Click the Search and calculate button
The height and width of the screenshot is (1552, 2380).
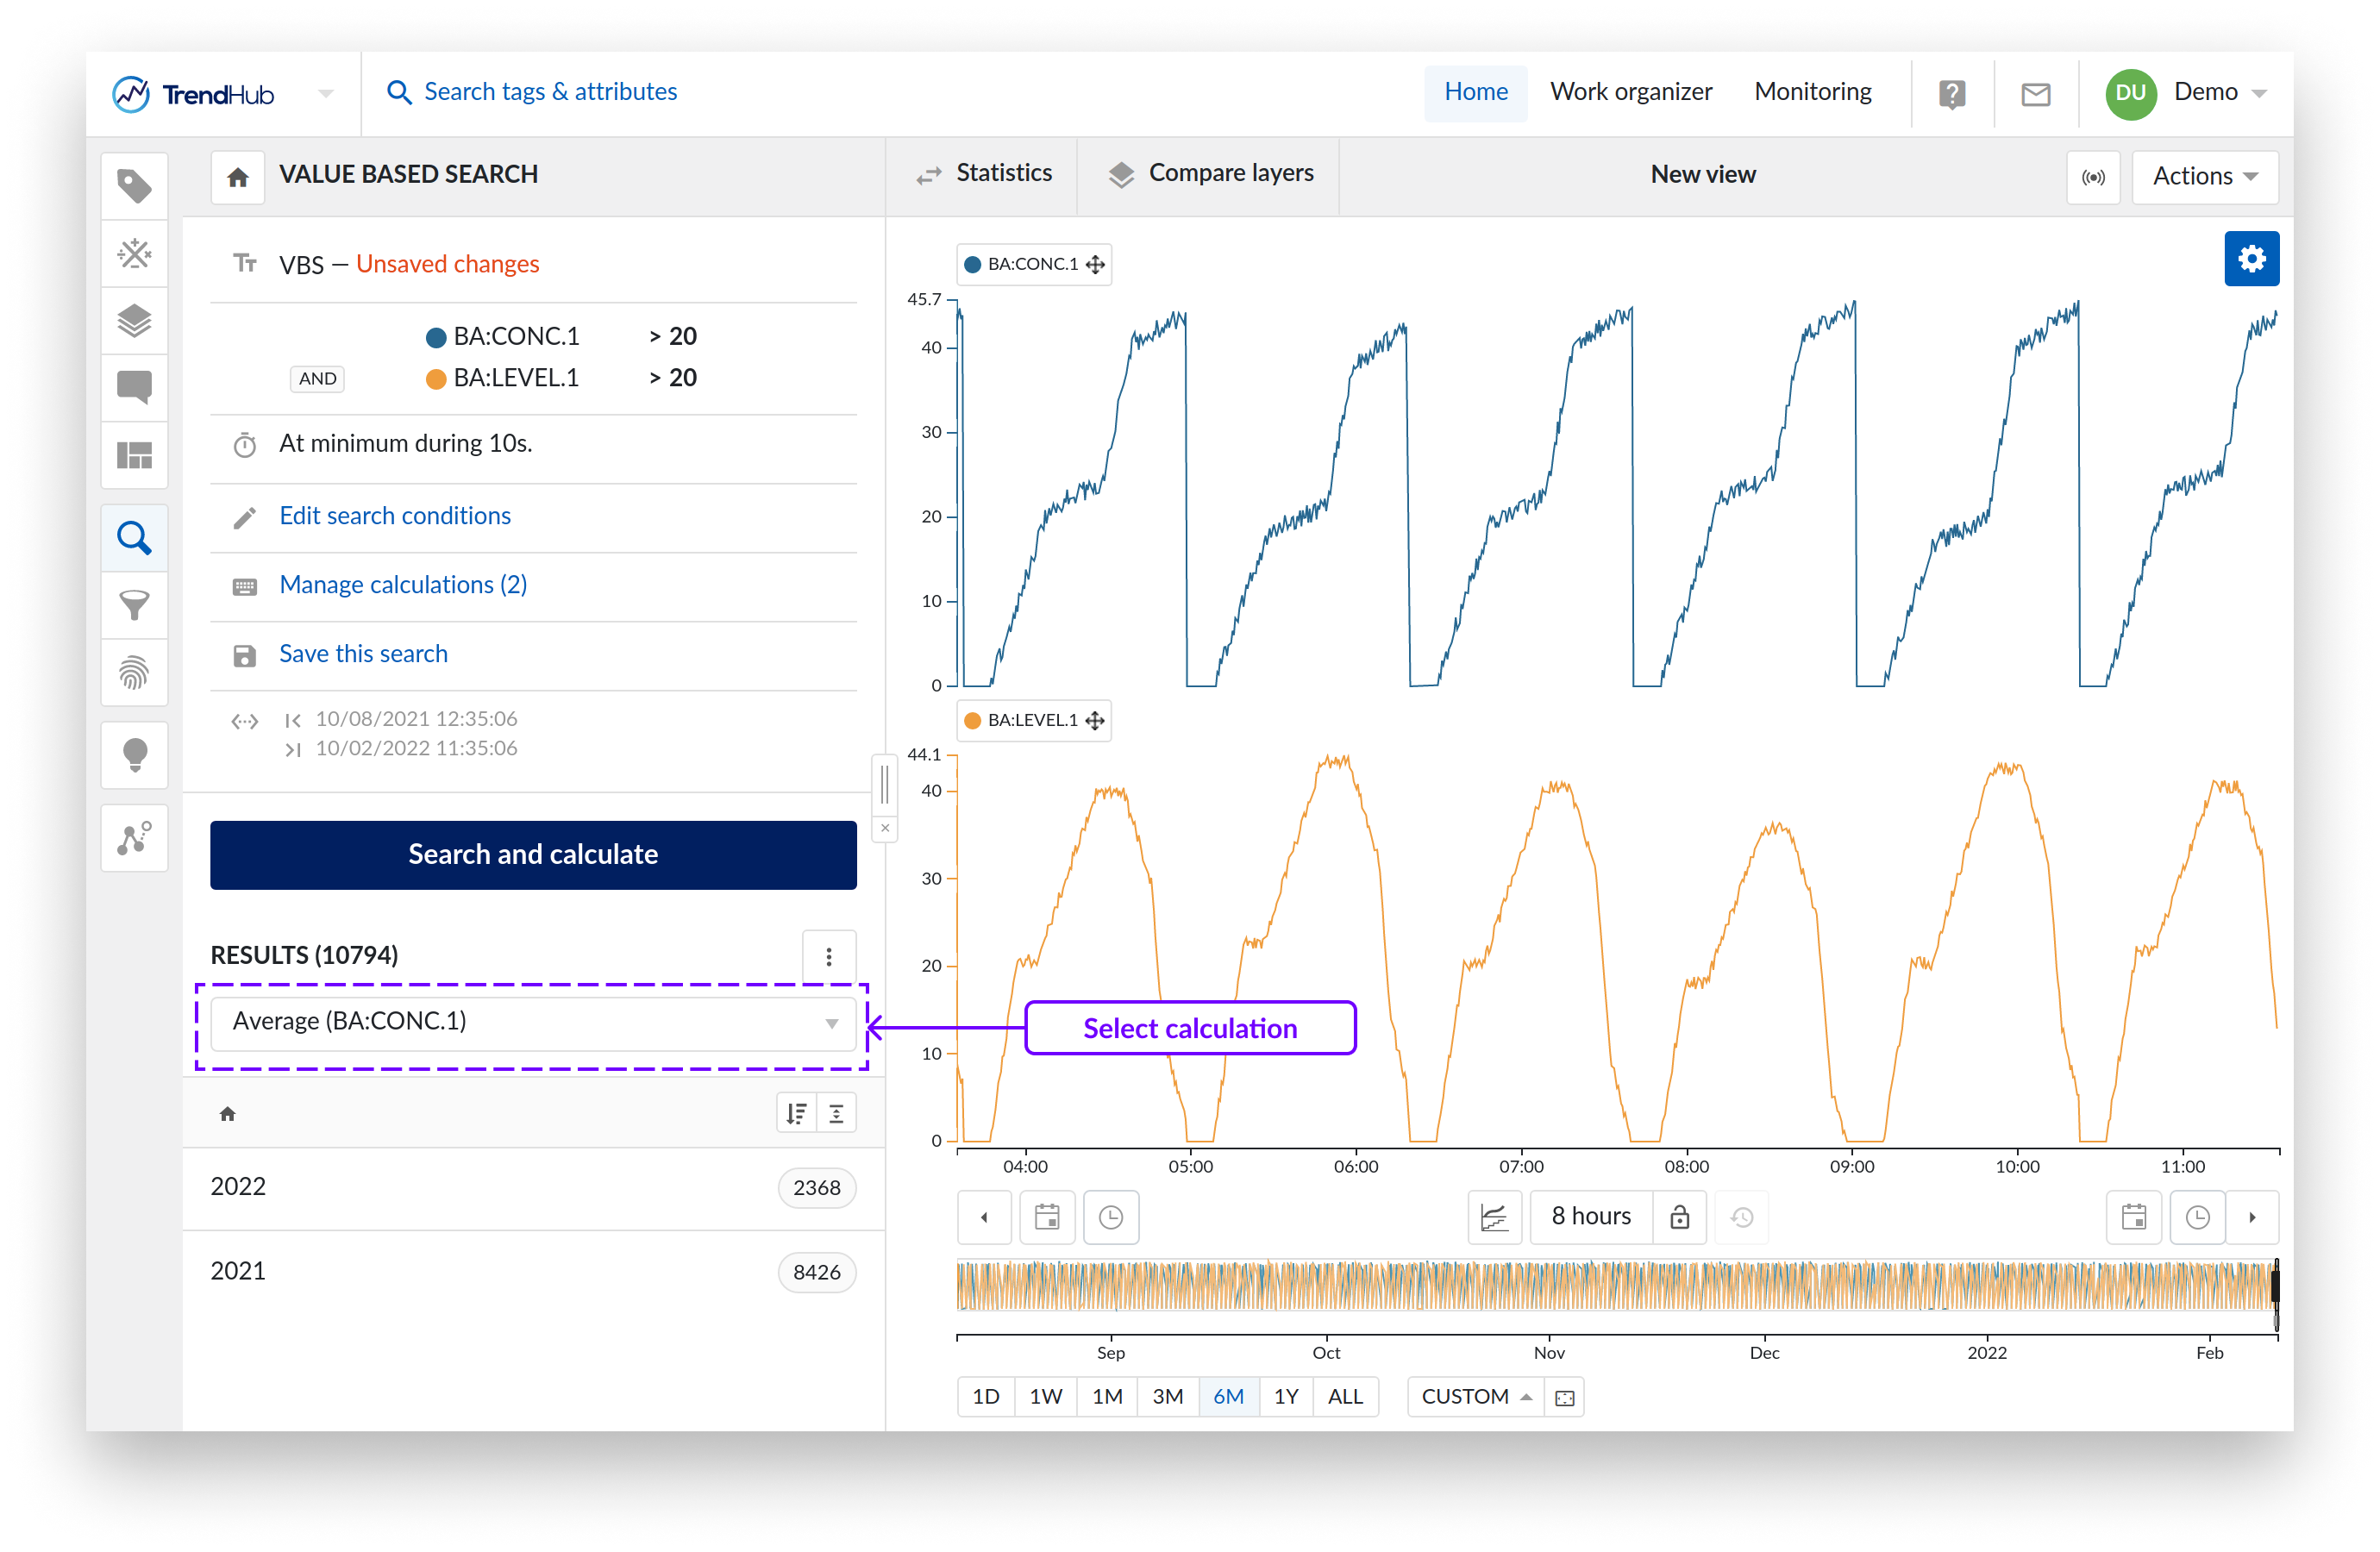[x=533, y=854]
